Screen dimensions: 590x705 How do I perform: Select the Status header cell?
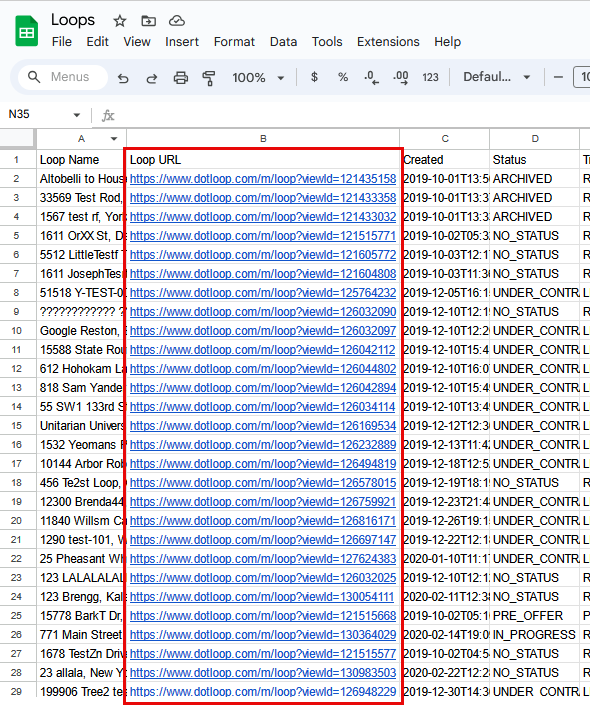[x=535, y=160]
